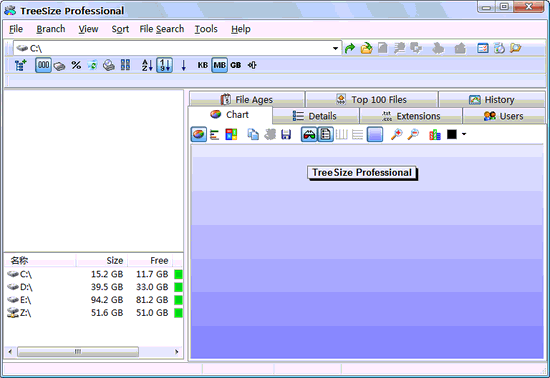Click the zoom out magnifier icon
Viewport: 550px width, 378px height.
tap(413, 134)
